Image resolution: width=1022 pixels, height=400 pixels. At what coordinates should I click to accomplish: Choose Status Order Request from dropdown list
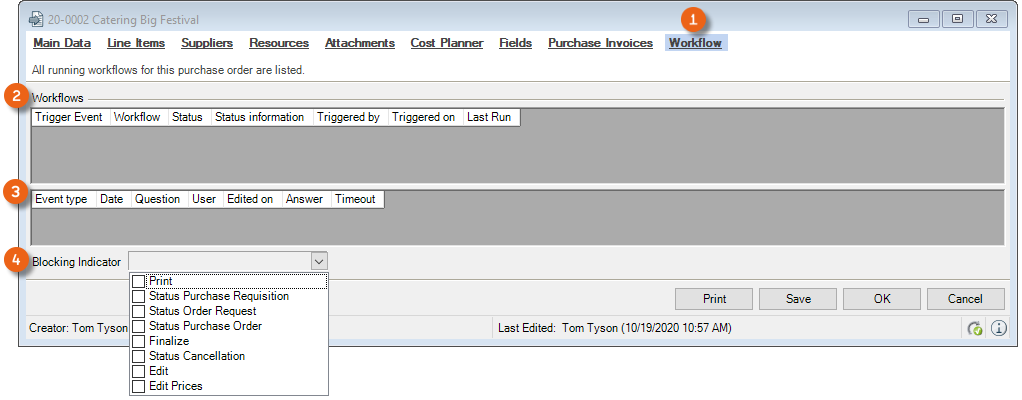tap(202, 311)
